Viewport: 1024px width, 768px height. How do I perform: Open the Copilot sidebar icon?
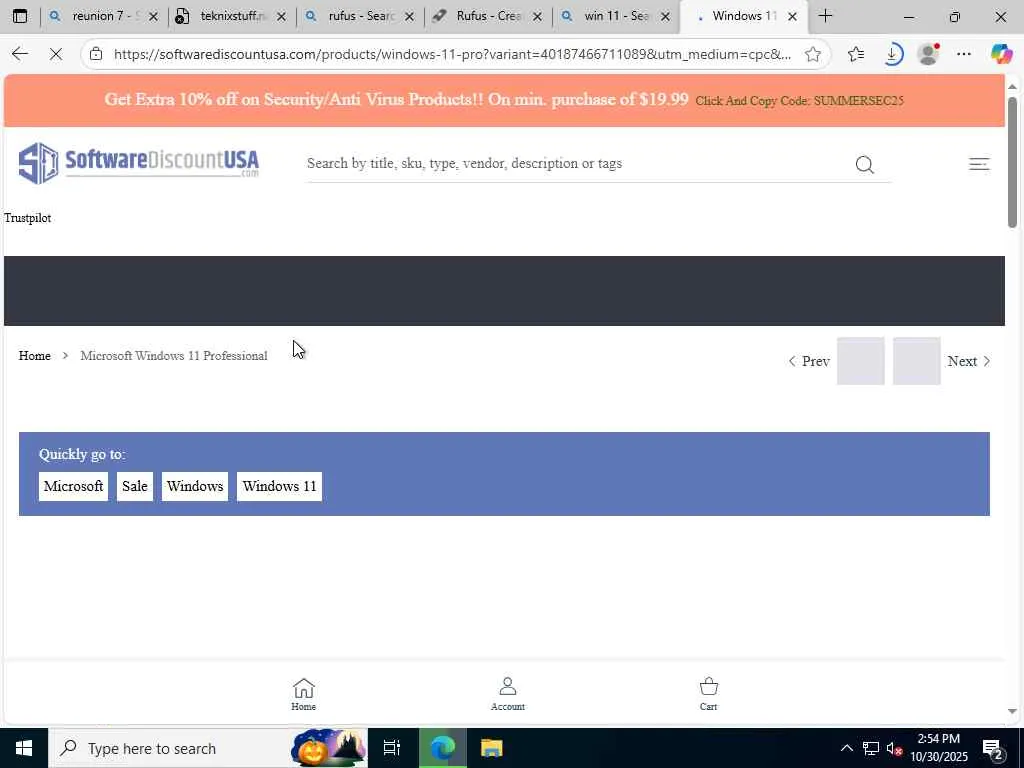pyautogui.click(x=1001, y=54)
